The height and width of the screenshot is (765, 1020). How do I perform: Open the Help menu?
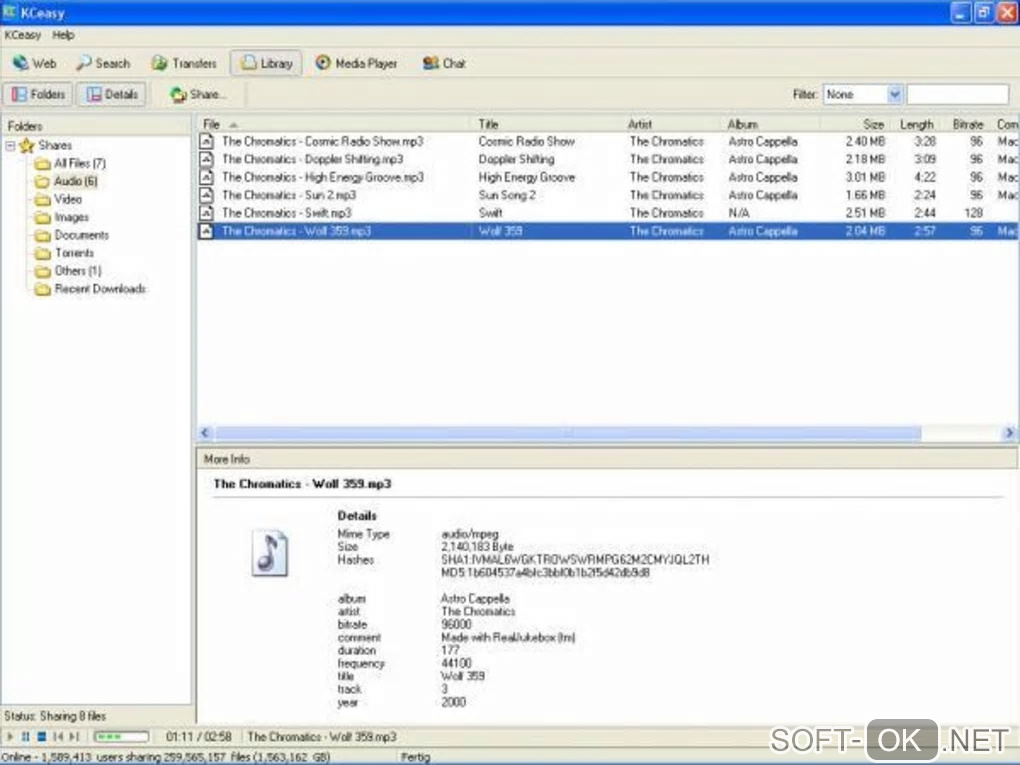63,35
